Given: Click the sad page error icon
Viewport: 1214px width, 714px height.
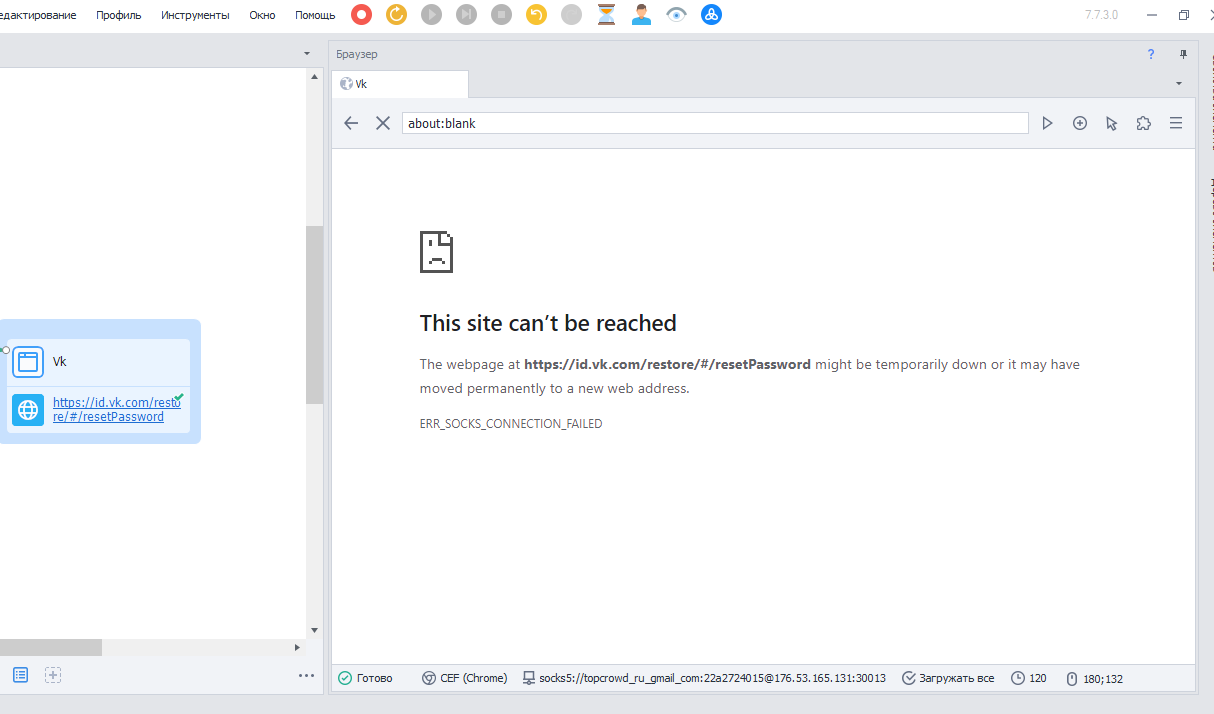Looking at the screenshot, I should click(x=436, y=251).
